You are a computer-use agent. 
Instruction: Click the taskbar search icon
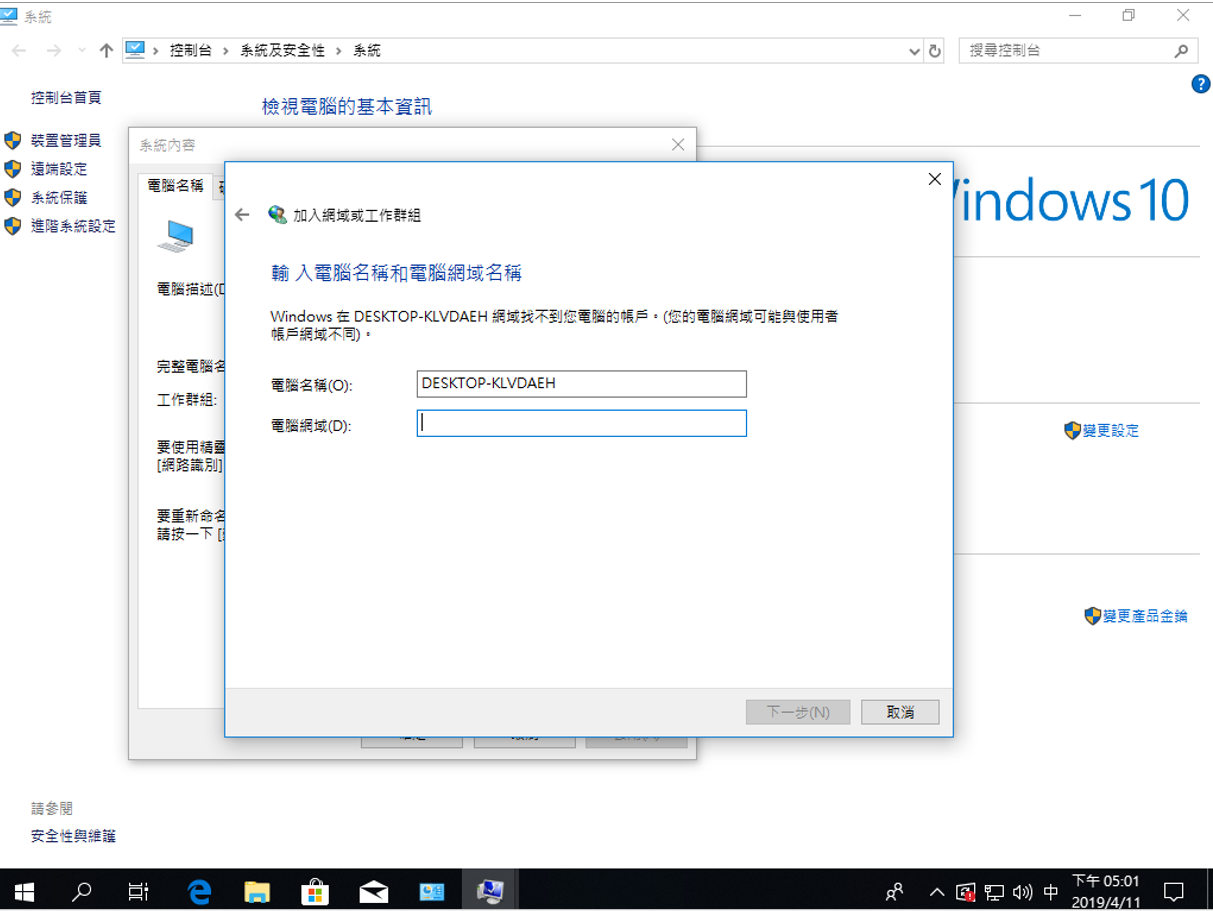coord(81,890)
